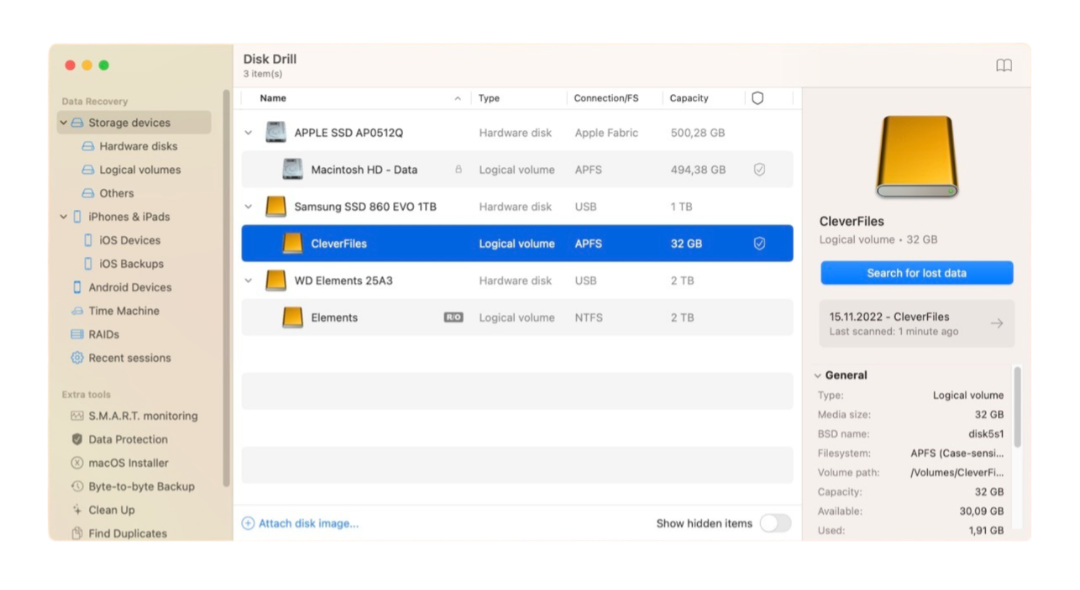The height and width of the screenshot is (590, 1080).
Task: Sort list by the Capacity column header
Action: pos(689,98)
